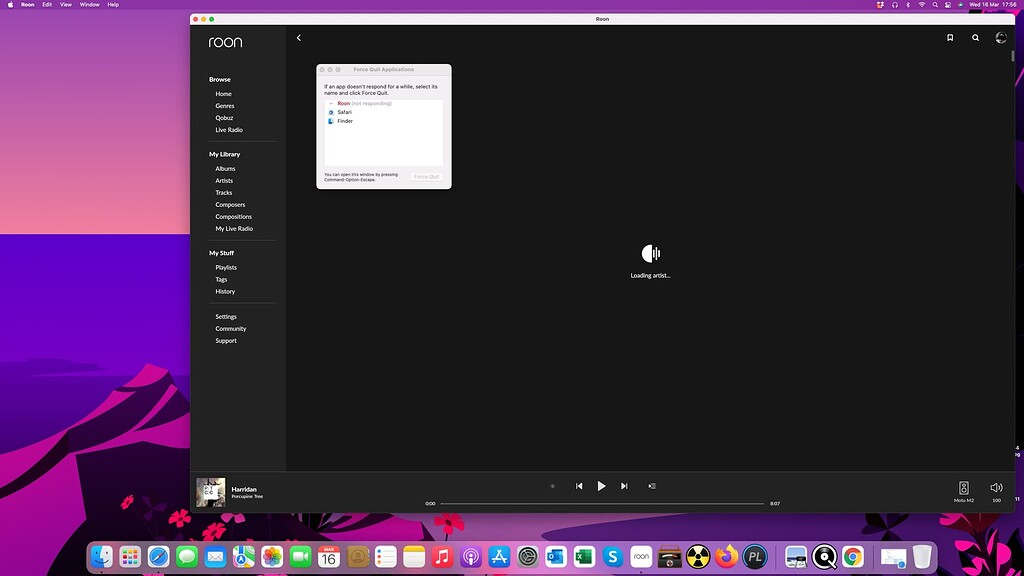The width and height of the screenshot is (1024, 576).
Task: Skip to the next track
Action: coord(624,486)
